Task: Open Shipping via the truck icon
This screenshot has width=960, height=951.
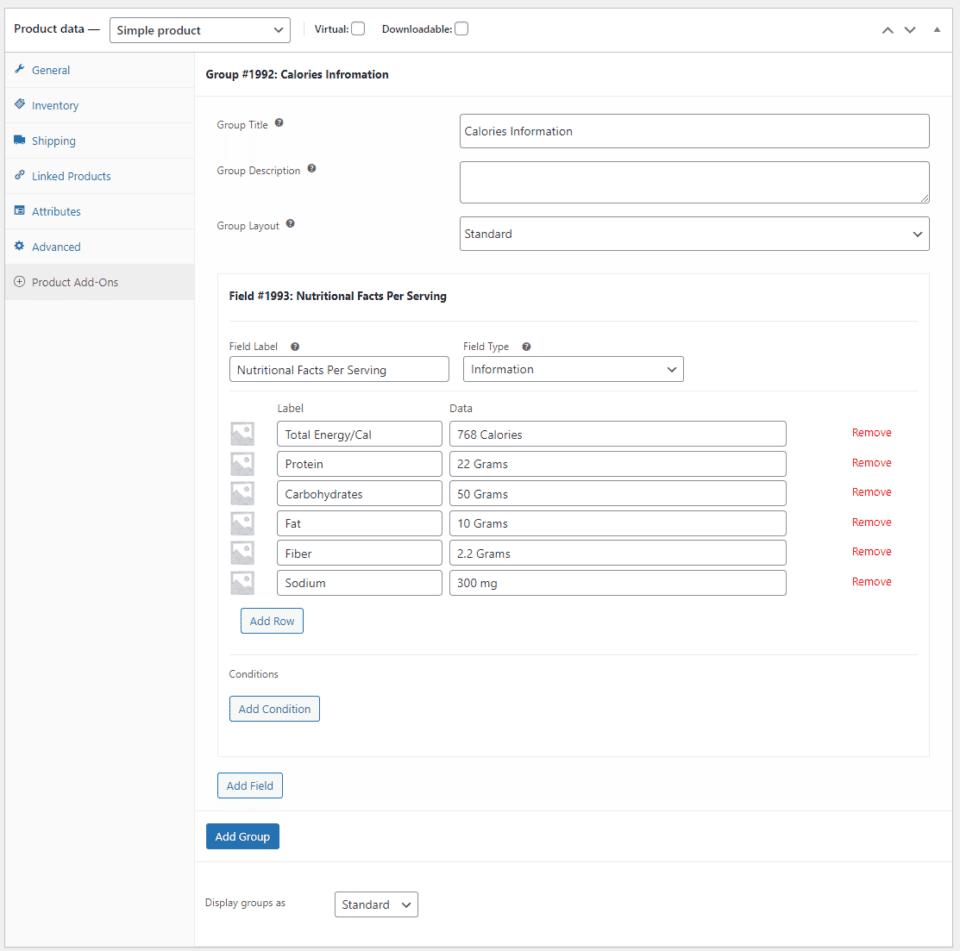Action: click(x=20, y=140)
